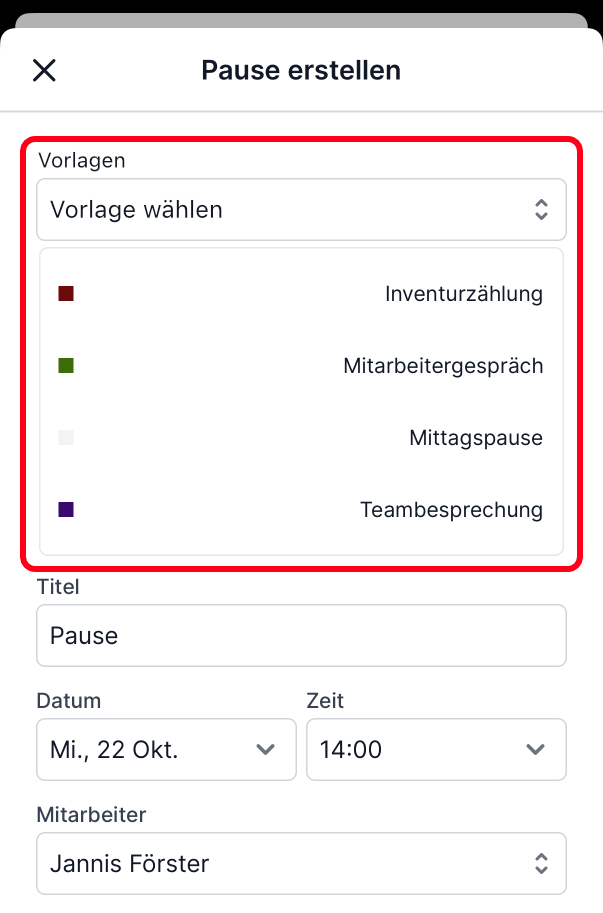Click the dark red Inventurzählung color square
This screenshot has width=603, height=913.
point(66,294)
